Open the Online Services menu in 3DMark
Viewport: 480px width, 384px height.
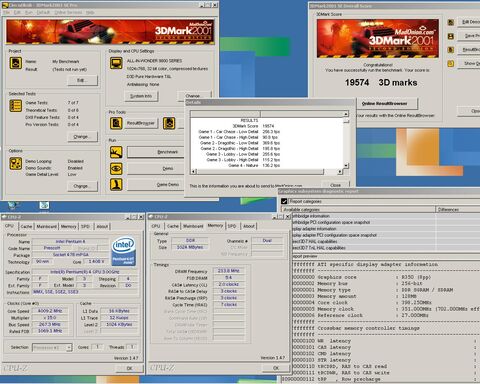68,12
